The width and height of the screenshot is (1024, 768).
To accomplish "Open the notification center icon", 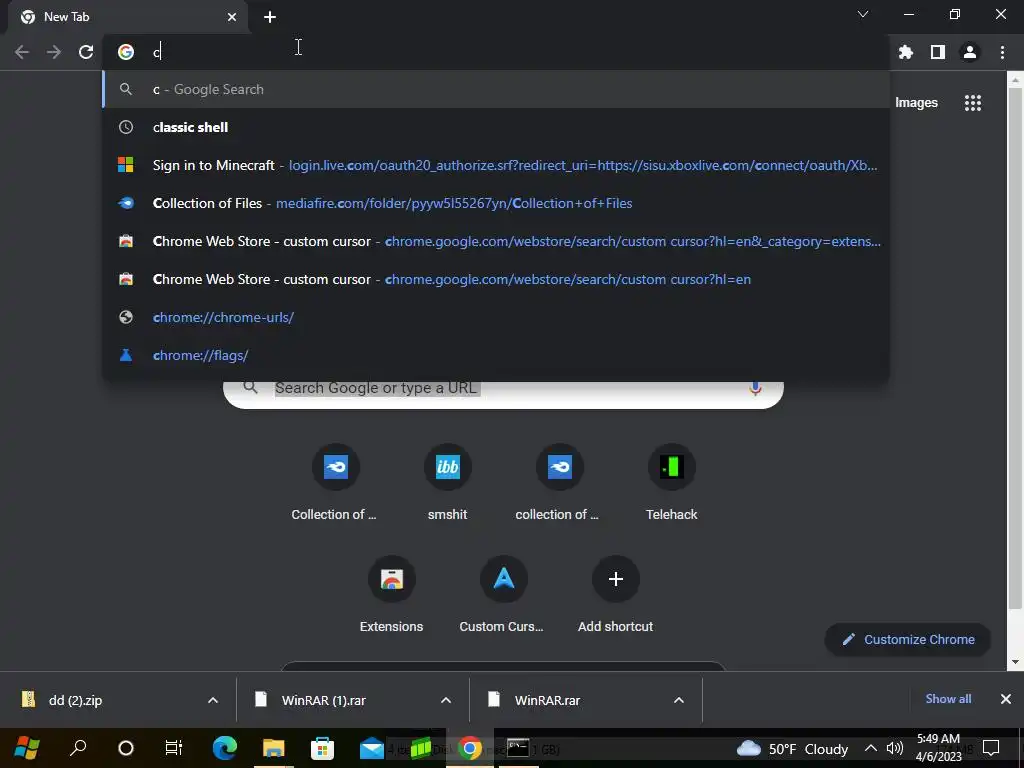I will (x=991, y=748).
